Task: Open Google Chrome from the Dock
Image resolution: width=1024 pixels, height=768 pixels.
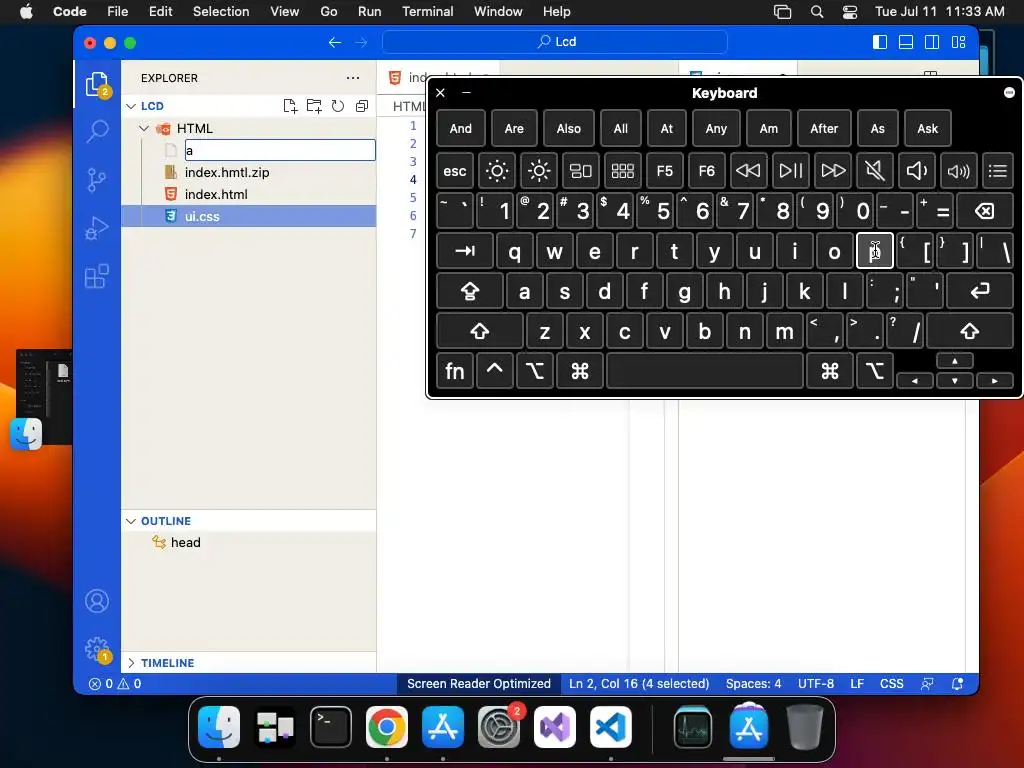Action: [x=387, y=727]
